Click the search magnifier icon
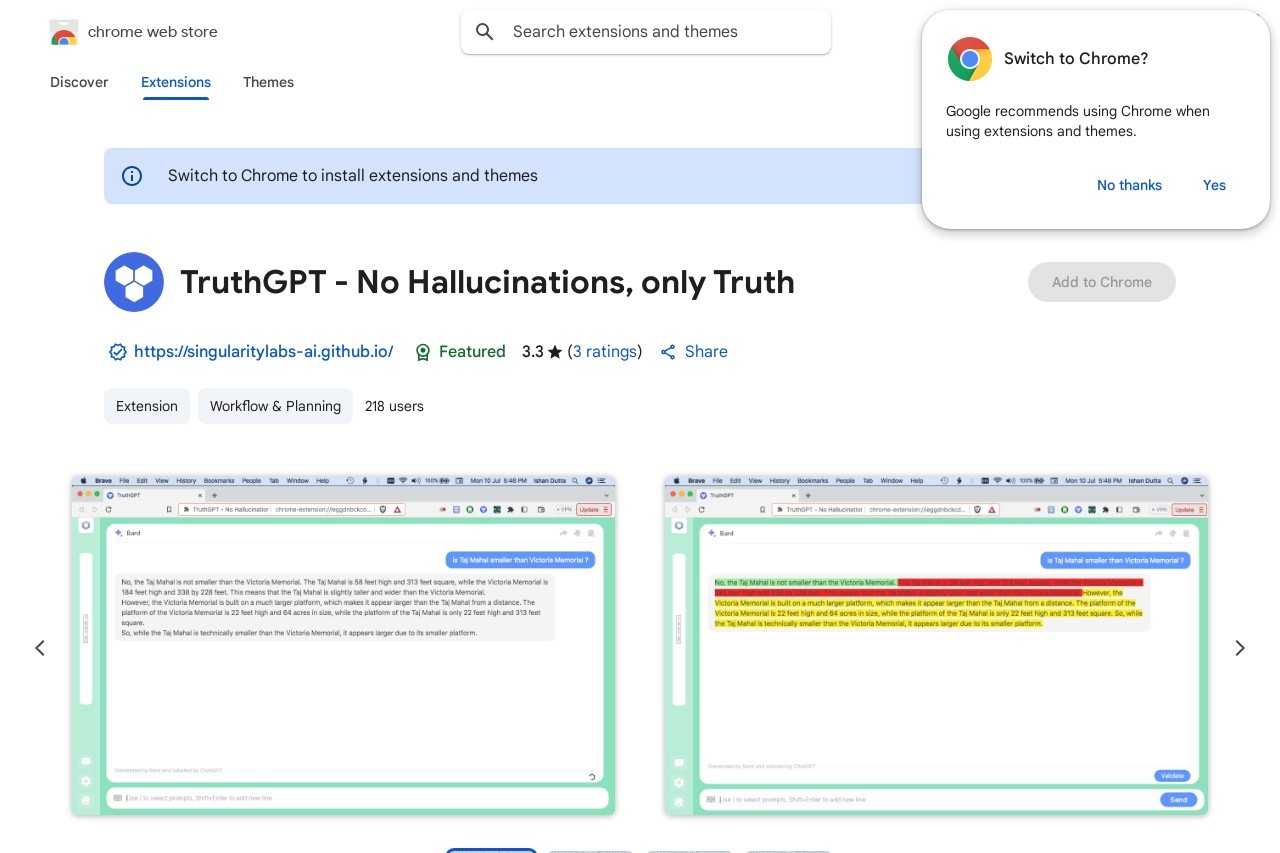Screen dimensions: 1280x853 [485, 32]
